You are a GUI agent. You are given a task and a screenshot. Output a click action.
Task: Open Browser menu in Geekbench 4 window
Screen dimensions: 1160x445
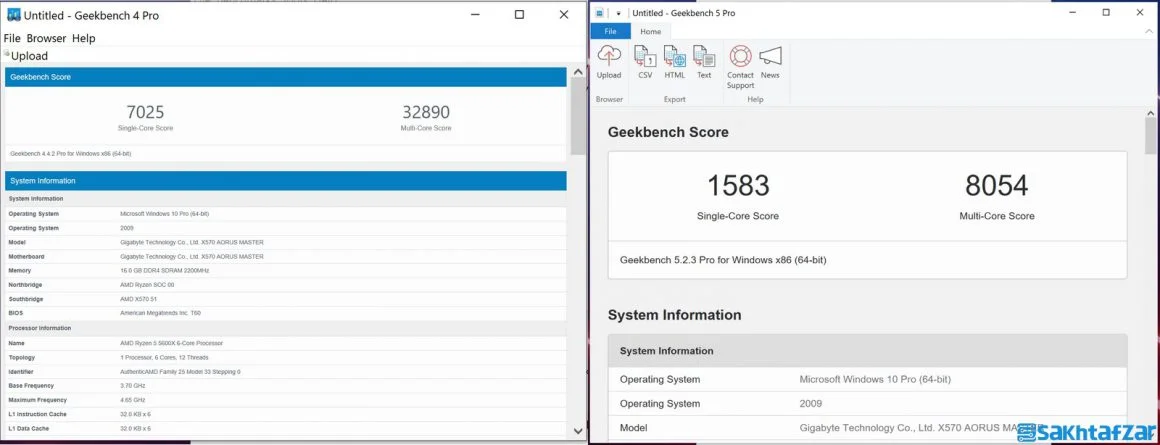(x=46, y=38)
